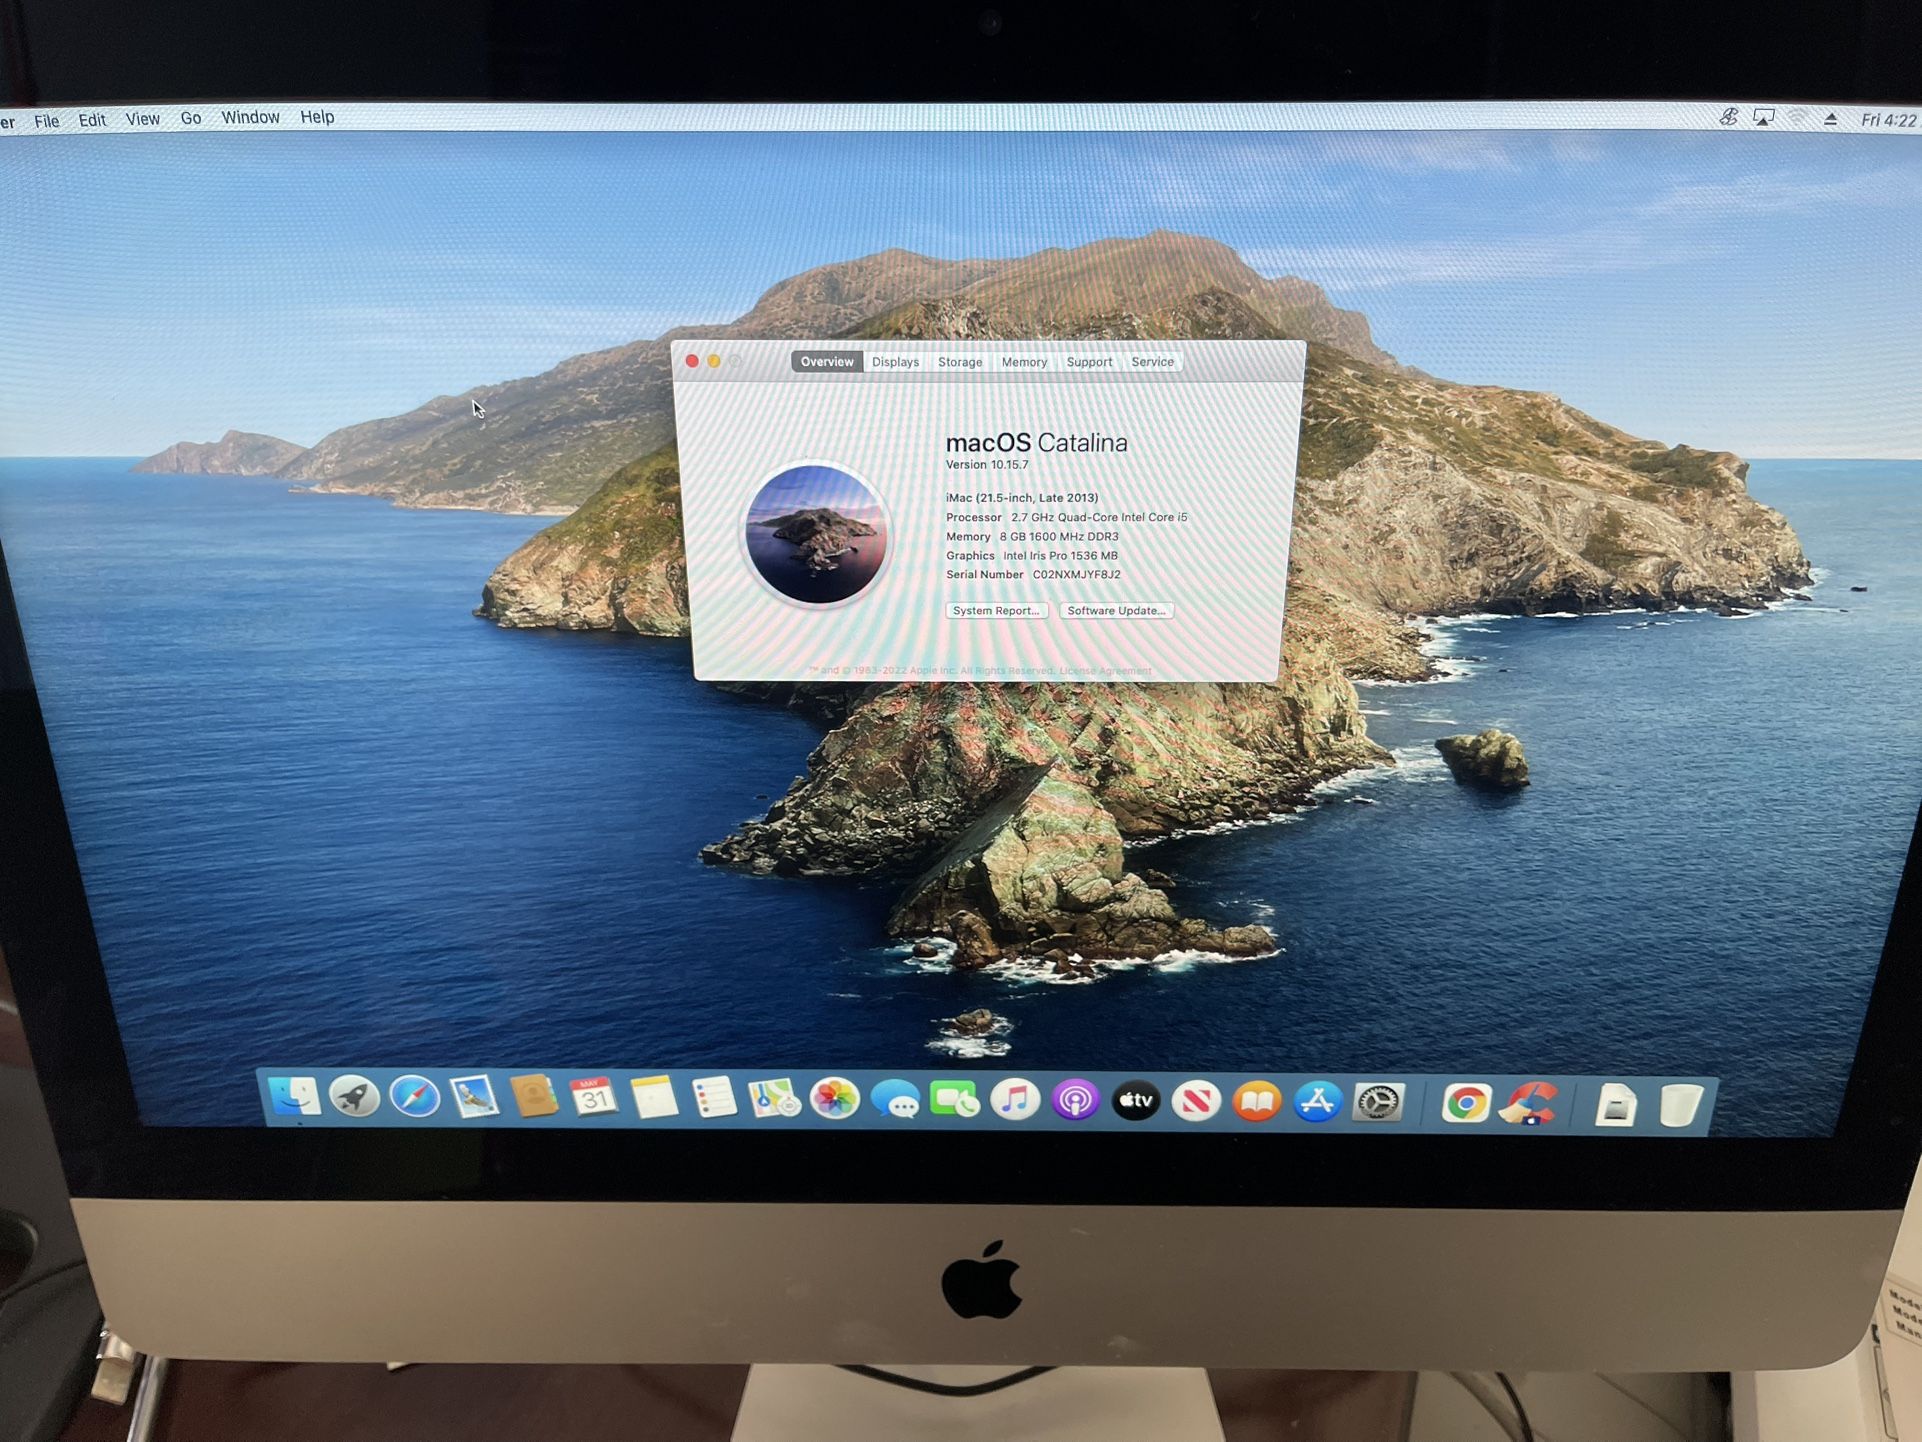Click the License Agreement link
Viewport: 1922px width, 1442px height.
tap(1105, 671)
